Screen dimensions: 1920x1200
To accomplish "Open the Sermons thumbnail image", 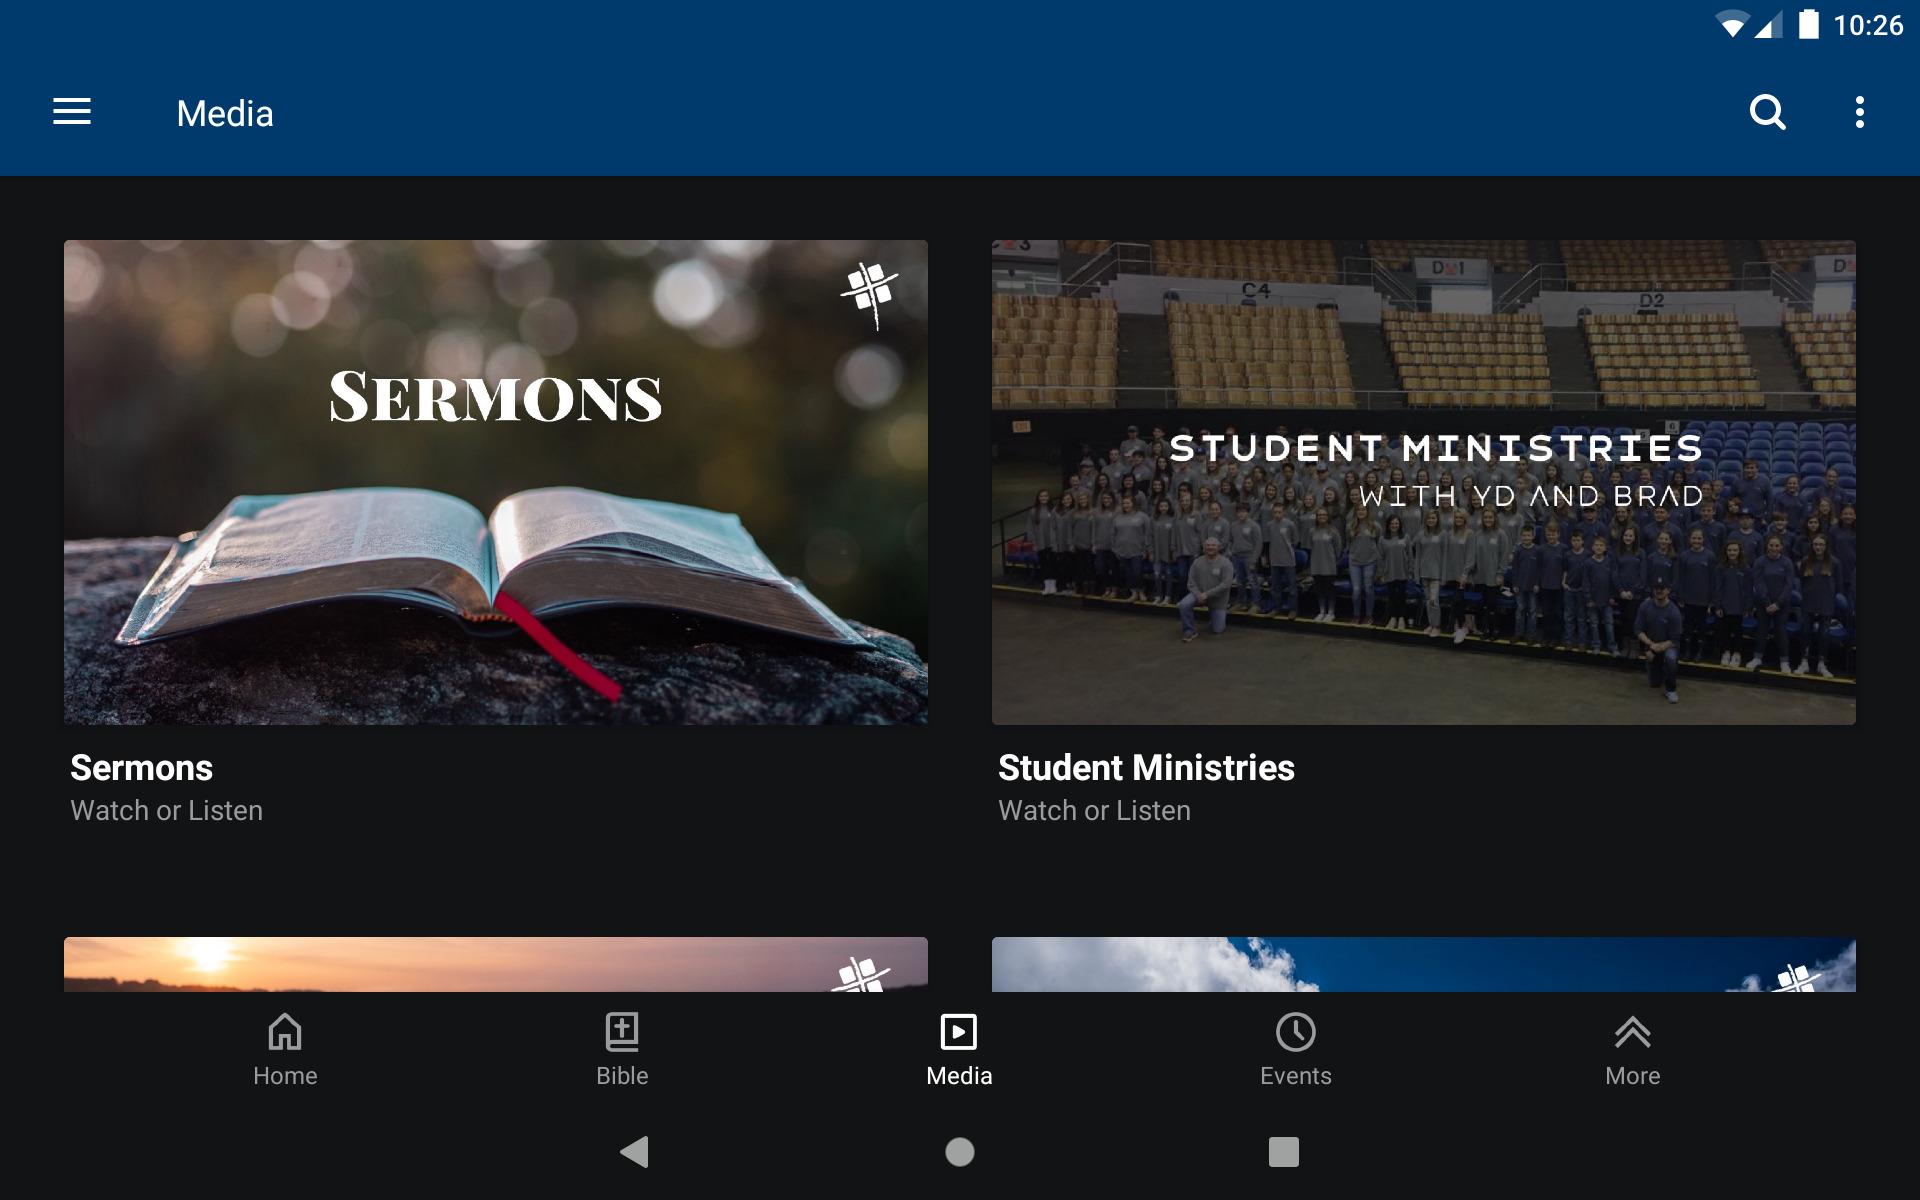I will pyautogui.click(x=496, y=482).
